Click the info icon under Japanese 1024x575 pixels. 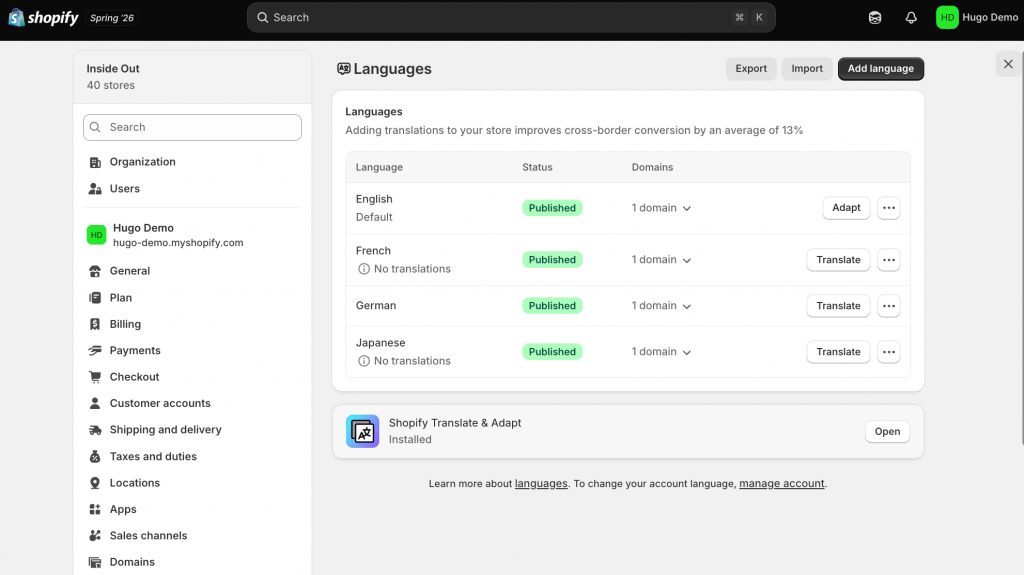(x=364, y=361)
